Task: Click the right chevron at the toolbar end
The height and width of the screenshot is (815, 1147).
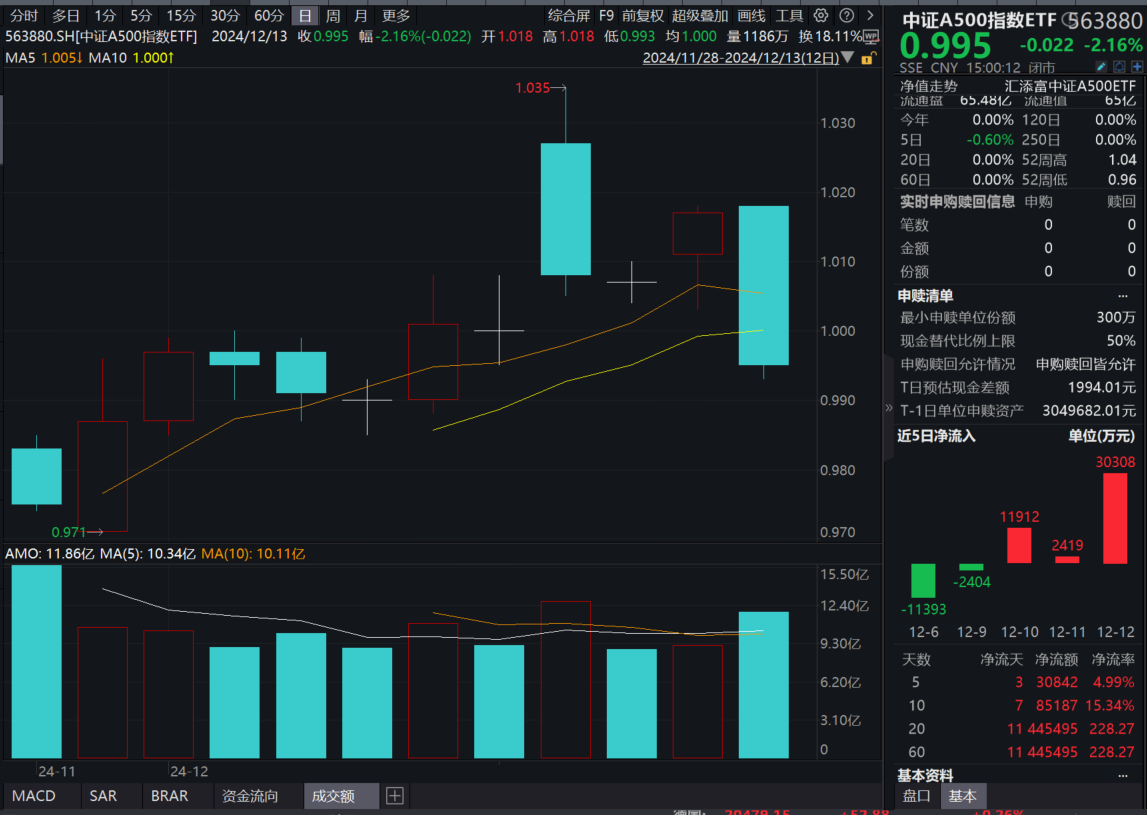Action: coord(870,15)
